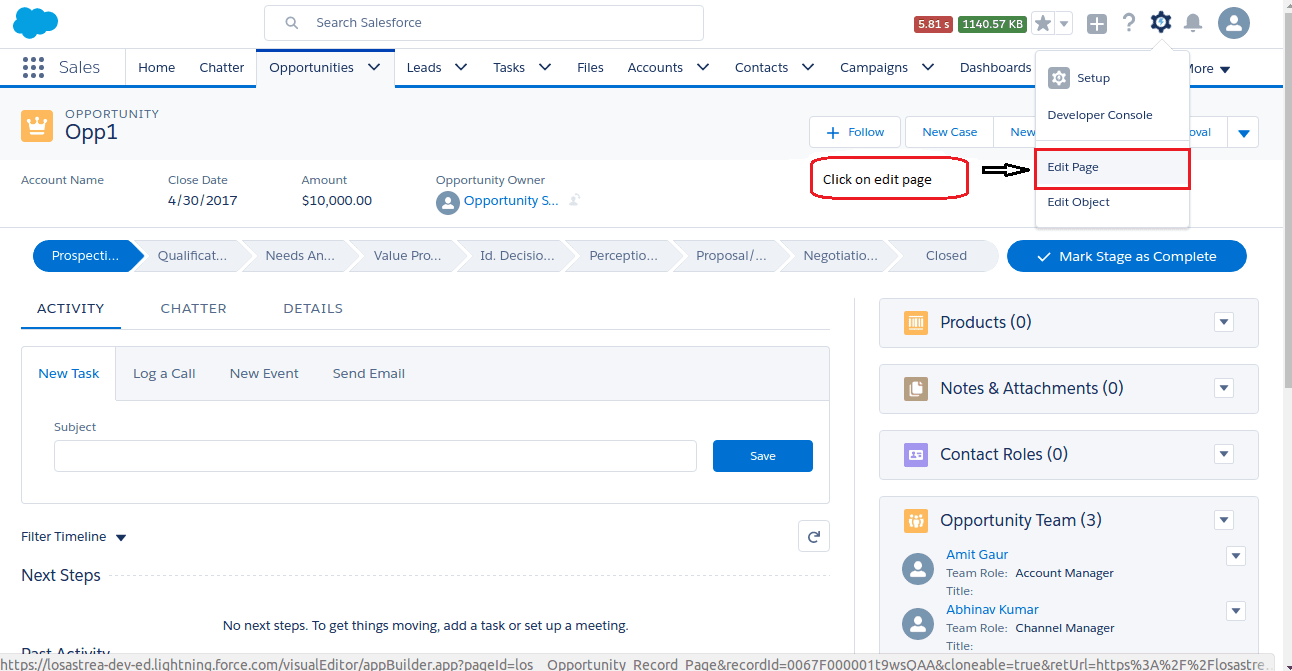Click Abhinav Kumar's avatar icon
This screenshot has height=671, width=1292.
pyautogui.click(x=918, y=624)
